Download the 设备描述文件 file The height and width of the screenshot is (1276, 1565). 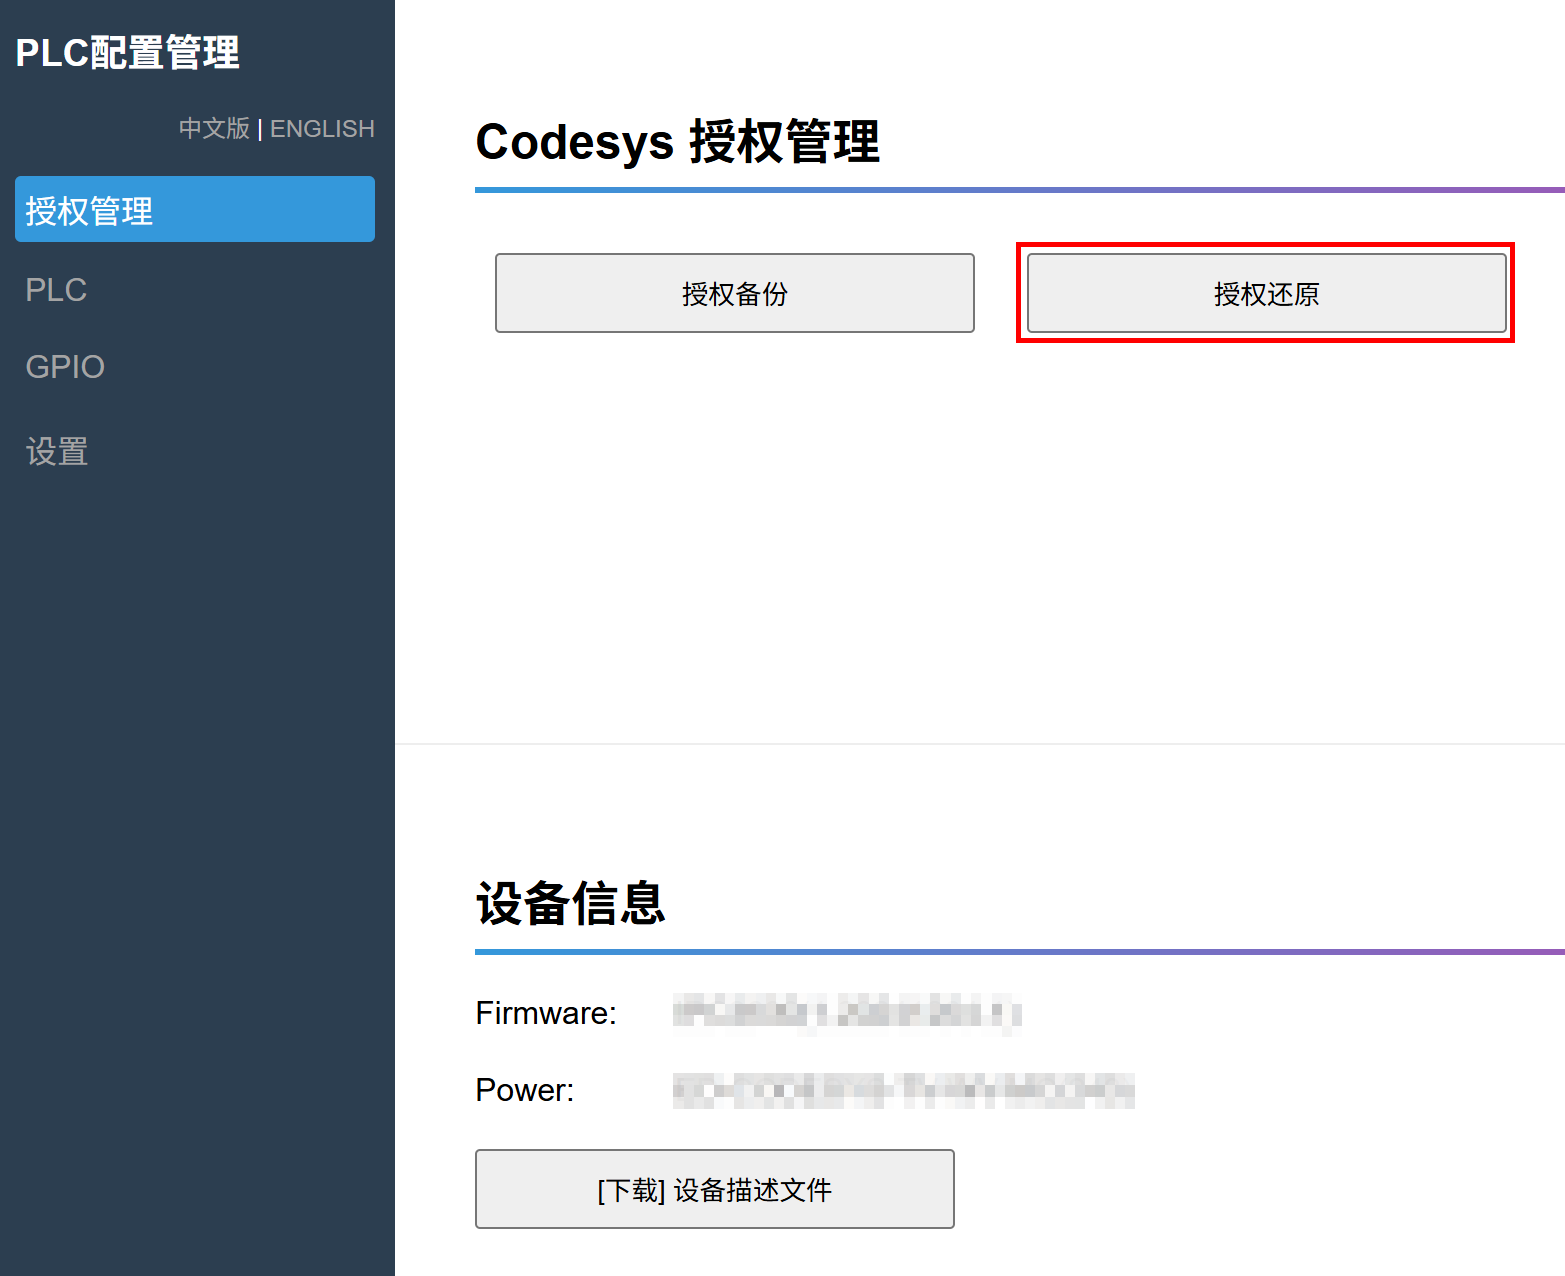714,1189
